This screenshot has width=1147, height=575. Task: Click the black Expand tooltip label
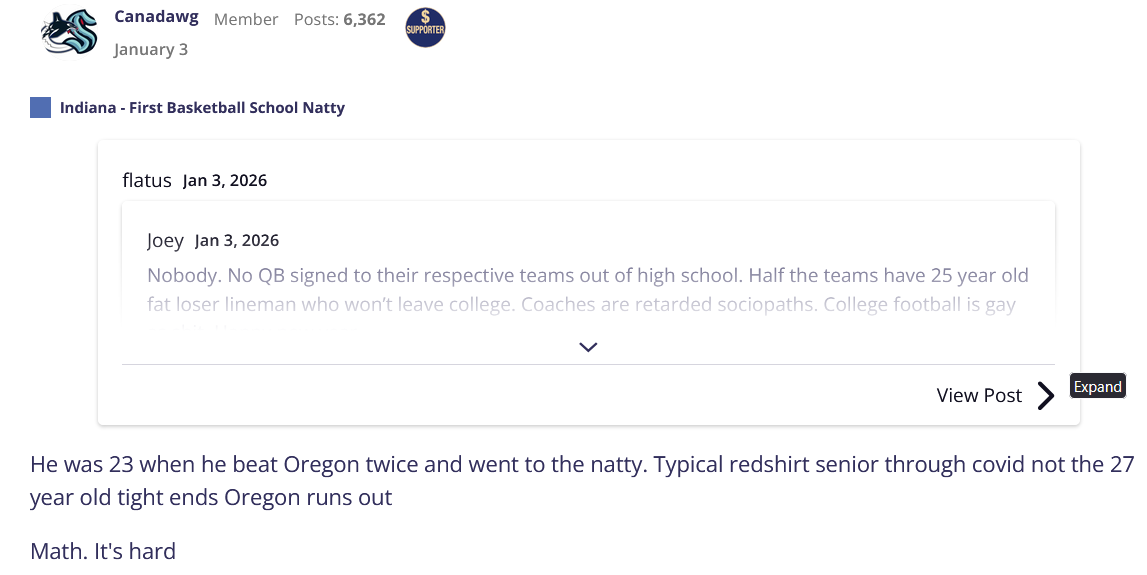click(x=1098, y=387)
